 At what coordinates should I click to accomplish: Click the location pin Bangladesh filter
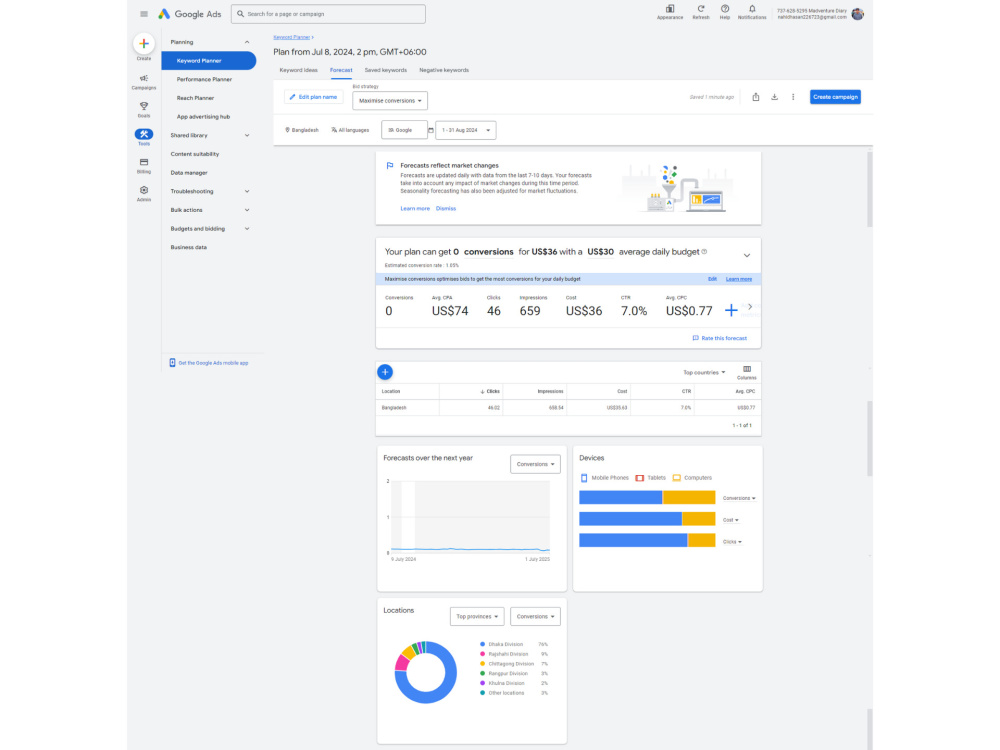(x=302, y=130)
